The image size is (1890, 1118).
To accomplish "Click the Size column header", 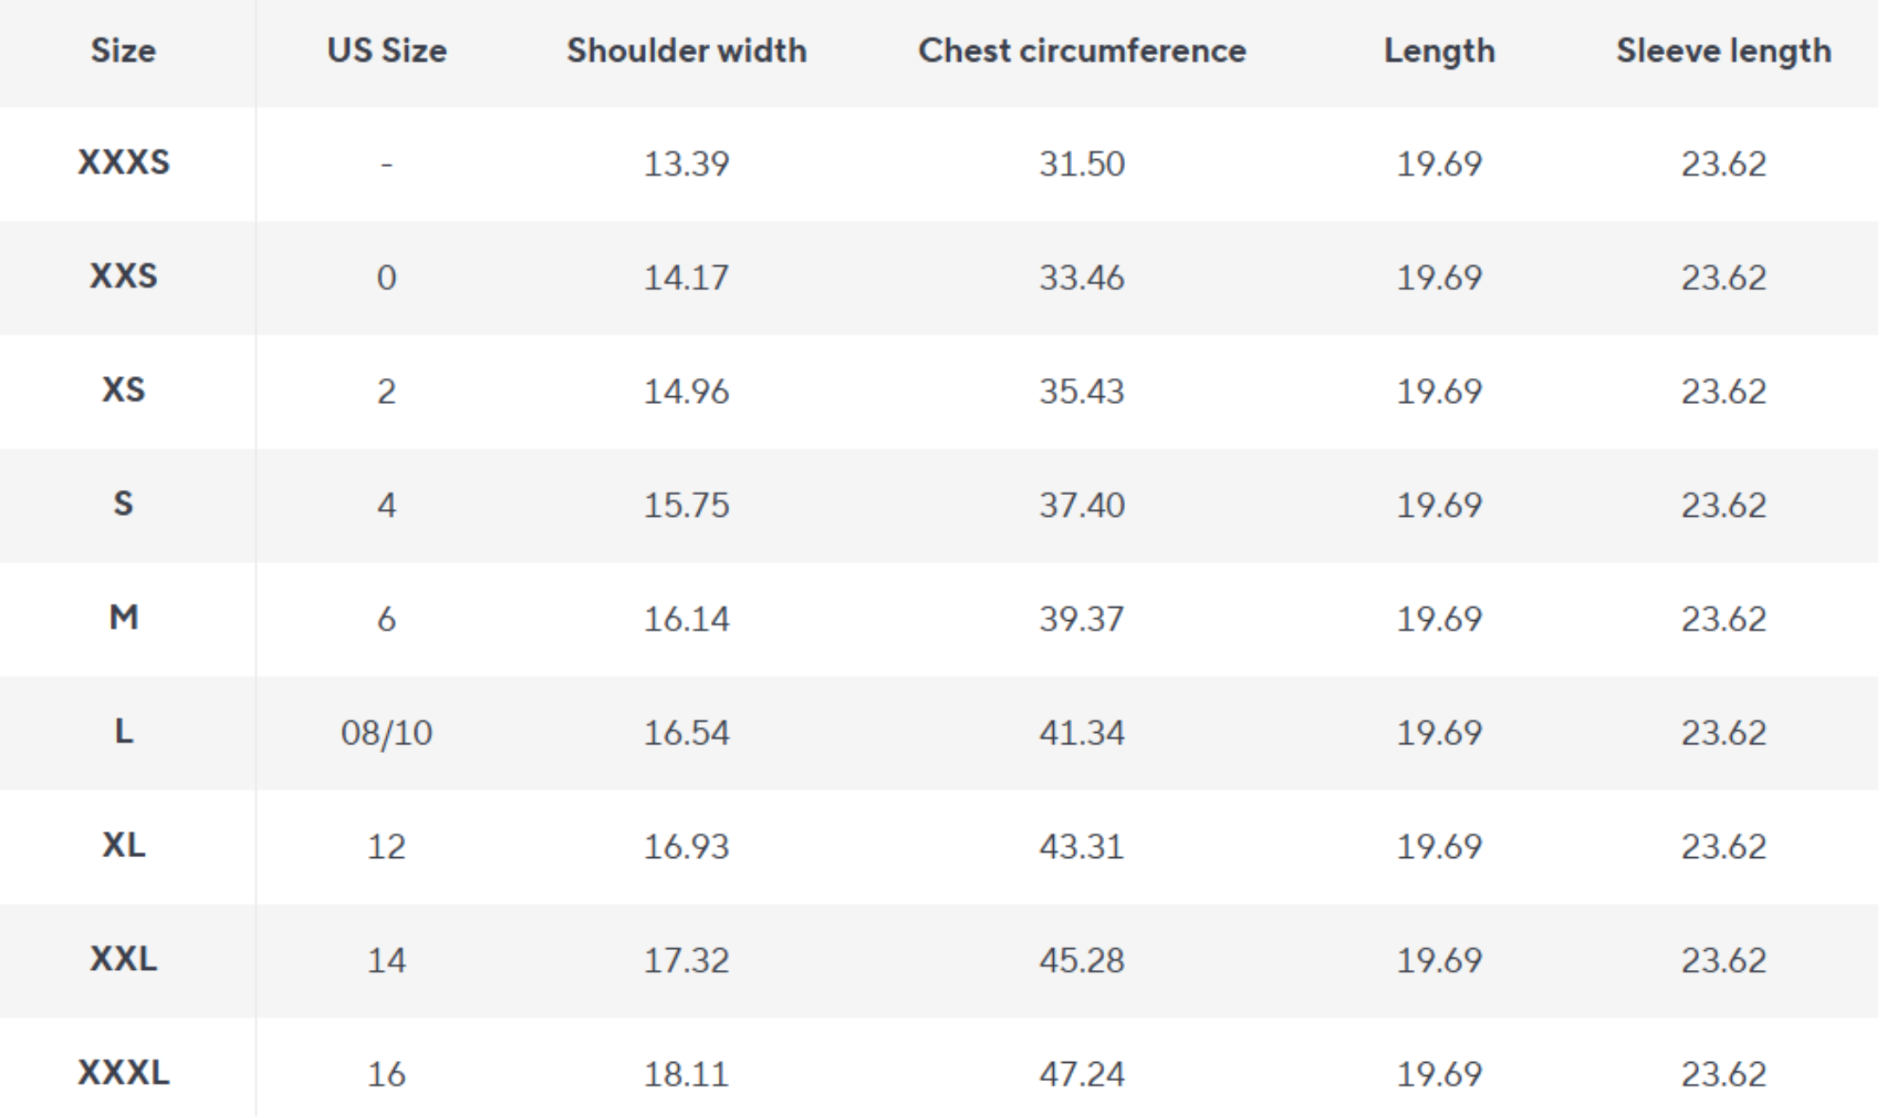I will click(x=123, y=50).
